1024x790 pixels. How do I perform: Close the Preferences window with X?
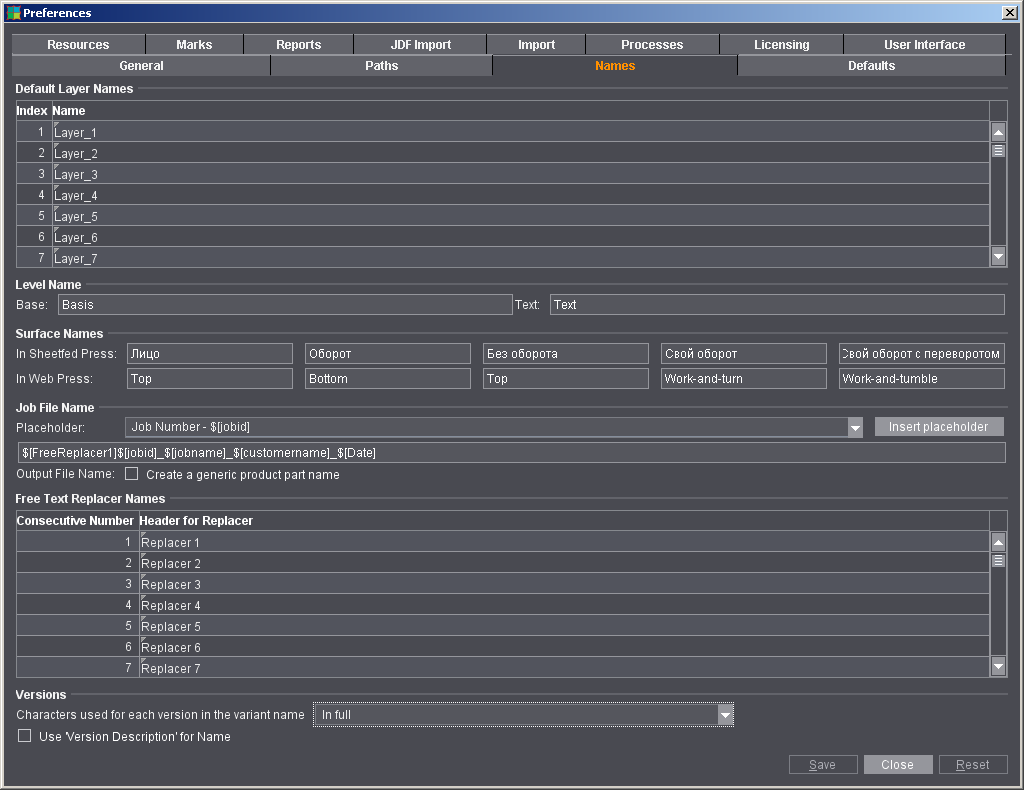point(1009,13)
